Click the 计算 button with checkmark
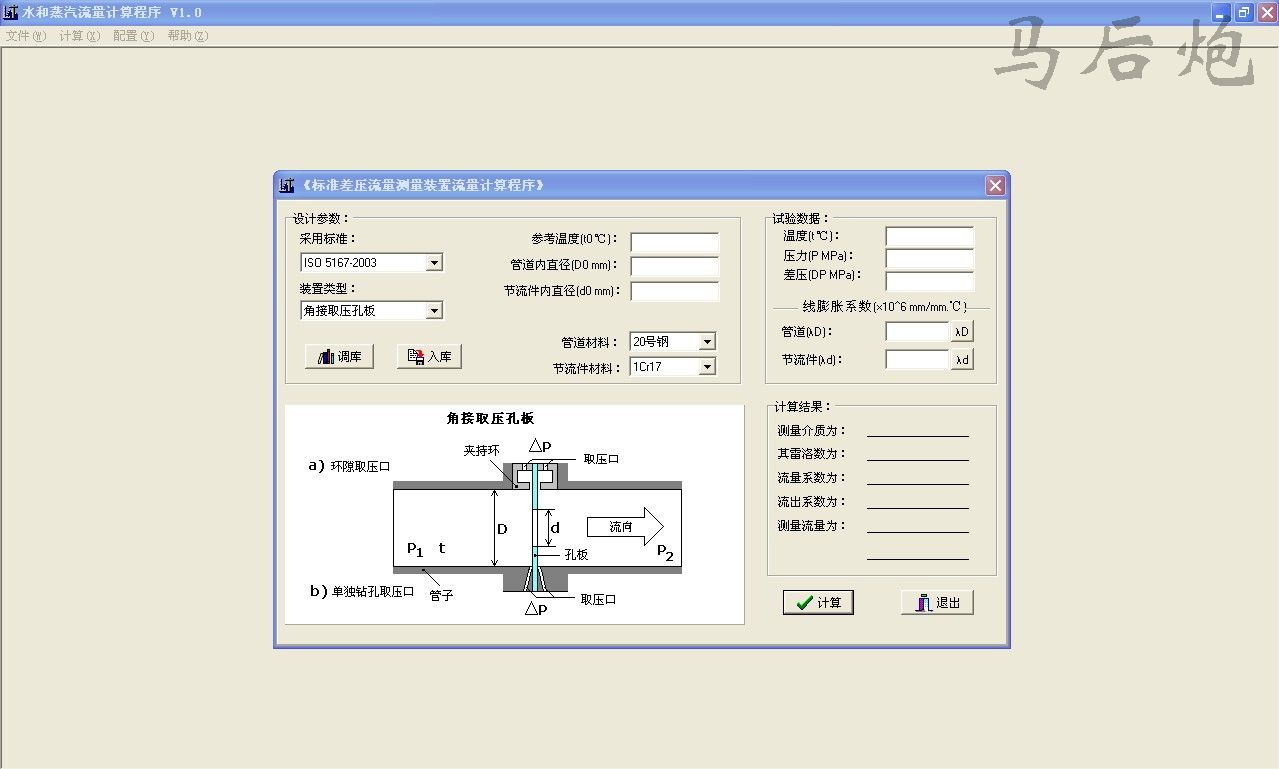The height and width of the screenshot is (769, 1279). tap(818, 602)
